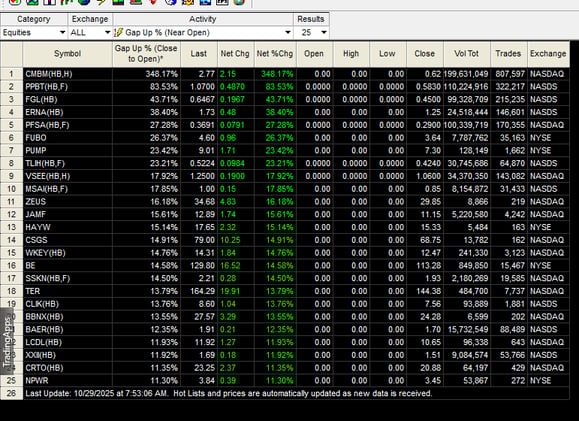
Task: Open the Results count dropdown showing 25
Action: click(311, 32)
